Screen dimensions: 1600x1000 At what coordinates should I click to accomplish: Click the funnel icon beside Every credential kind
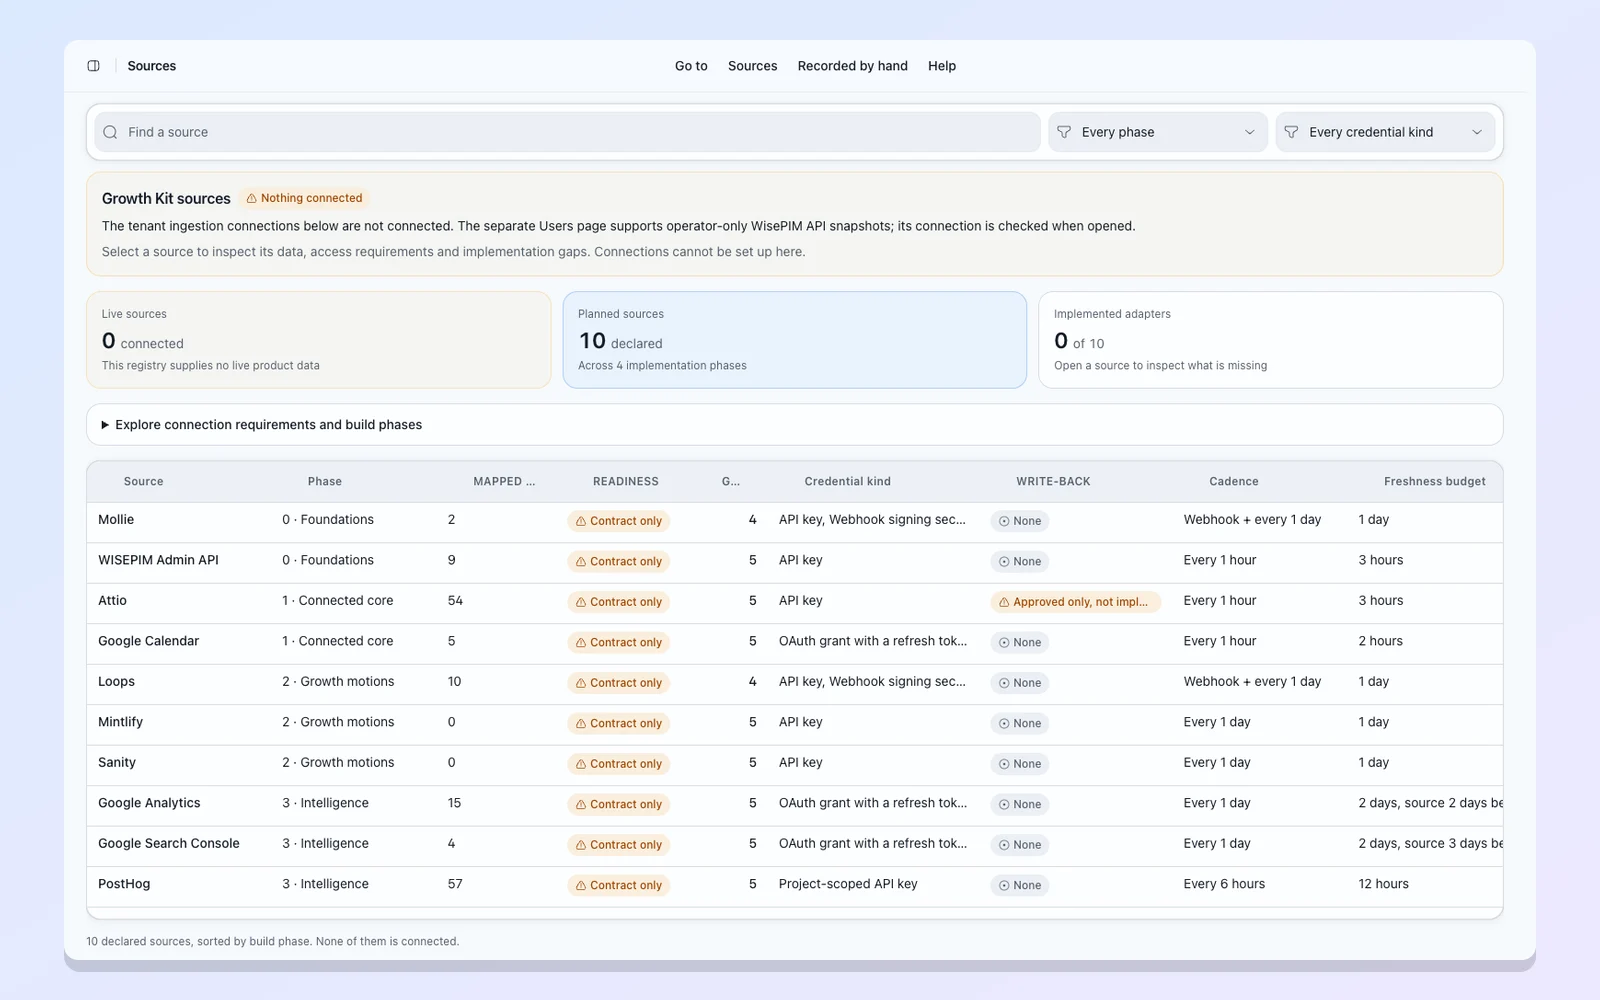(1291, 132)
